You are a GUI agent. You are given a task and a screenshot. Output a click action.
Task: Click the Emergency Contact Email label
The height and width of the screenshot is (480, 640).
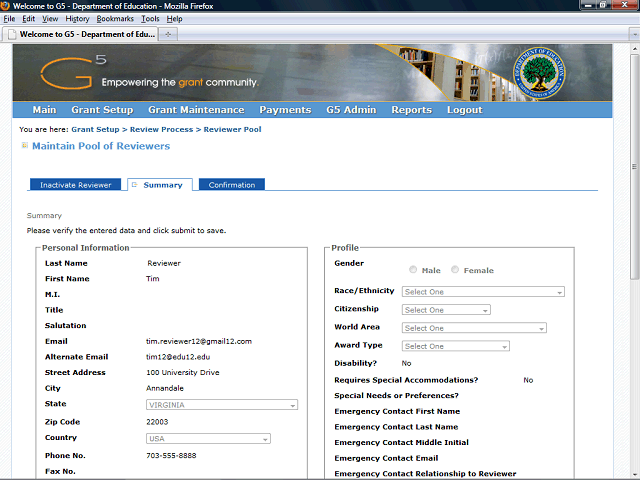point(386,458)
